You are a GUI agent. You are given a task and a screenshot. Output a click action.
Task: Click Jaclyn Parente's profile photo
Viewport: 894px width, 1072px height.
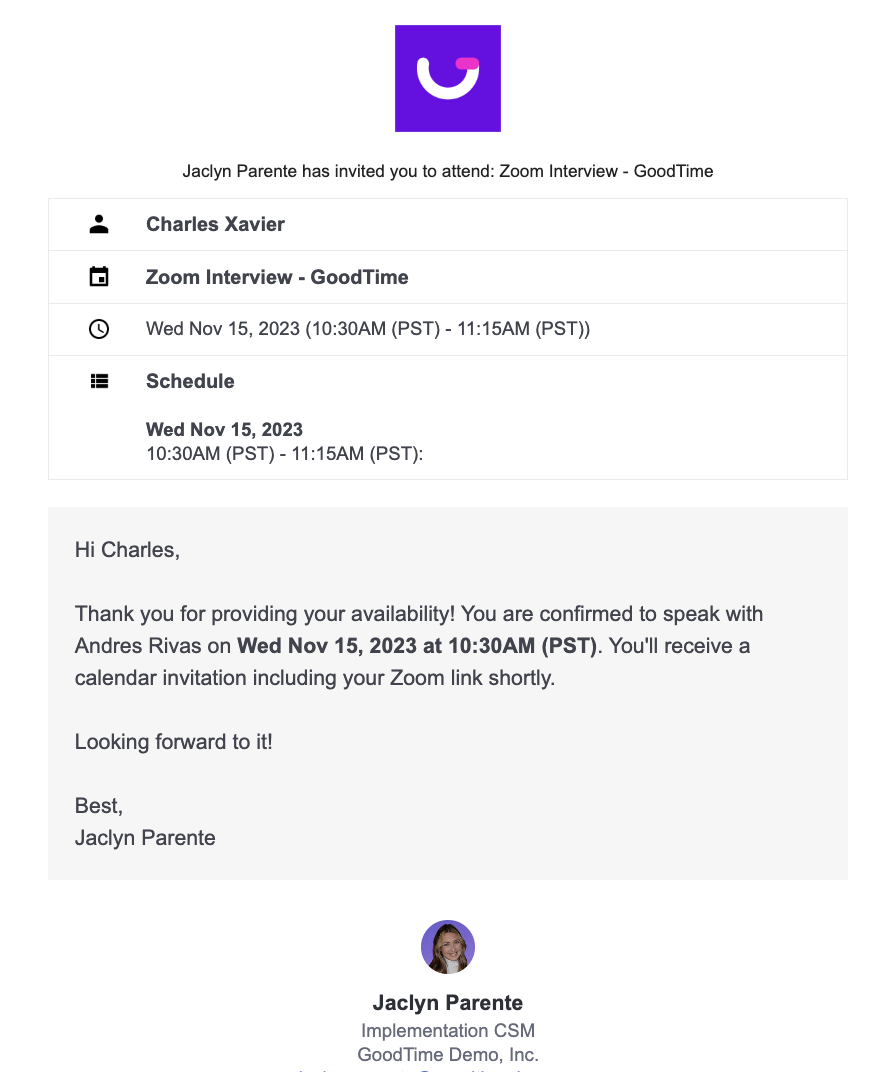coord(448,947)
